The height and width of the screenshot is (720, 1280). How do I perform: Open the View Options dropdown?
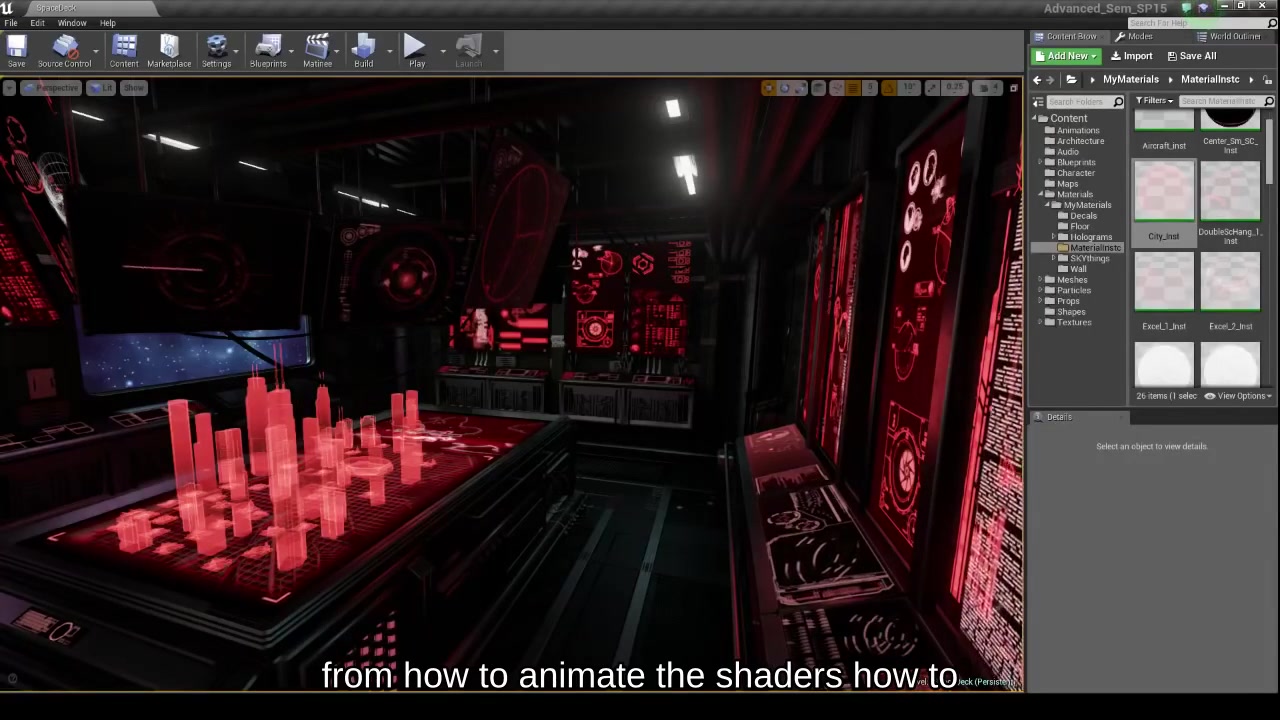pyautogui.click(x=1238, y=396)
